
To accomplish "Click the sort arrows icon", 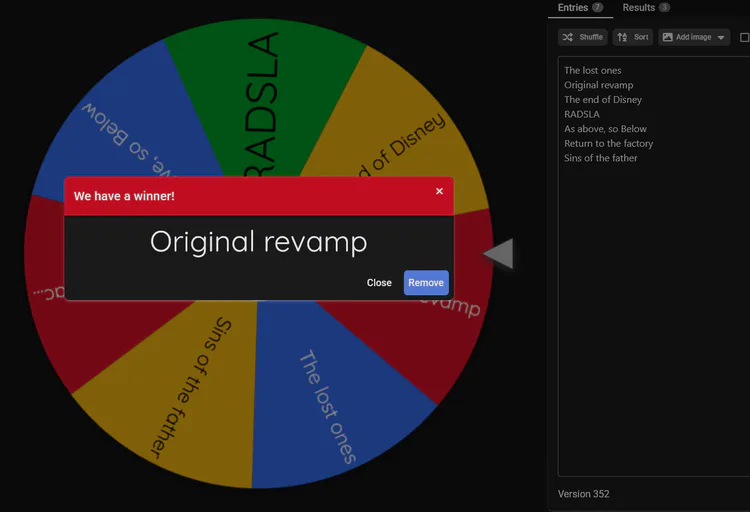I will 622,37.
